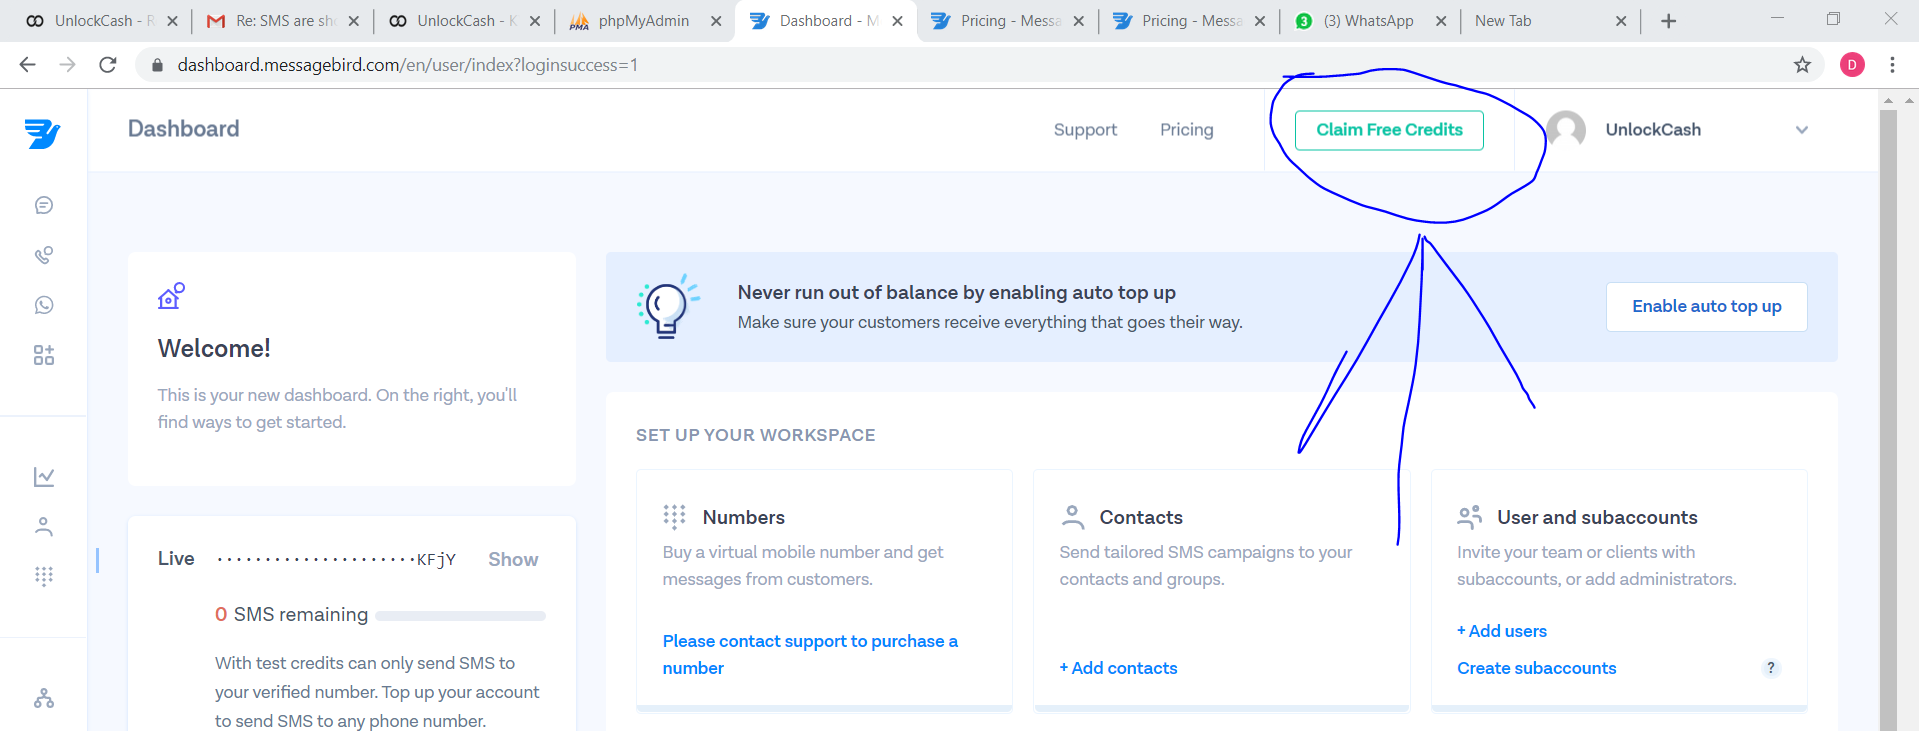Click Create subaccounts link

1536,668
